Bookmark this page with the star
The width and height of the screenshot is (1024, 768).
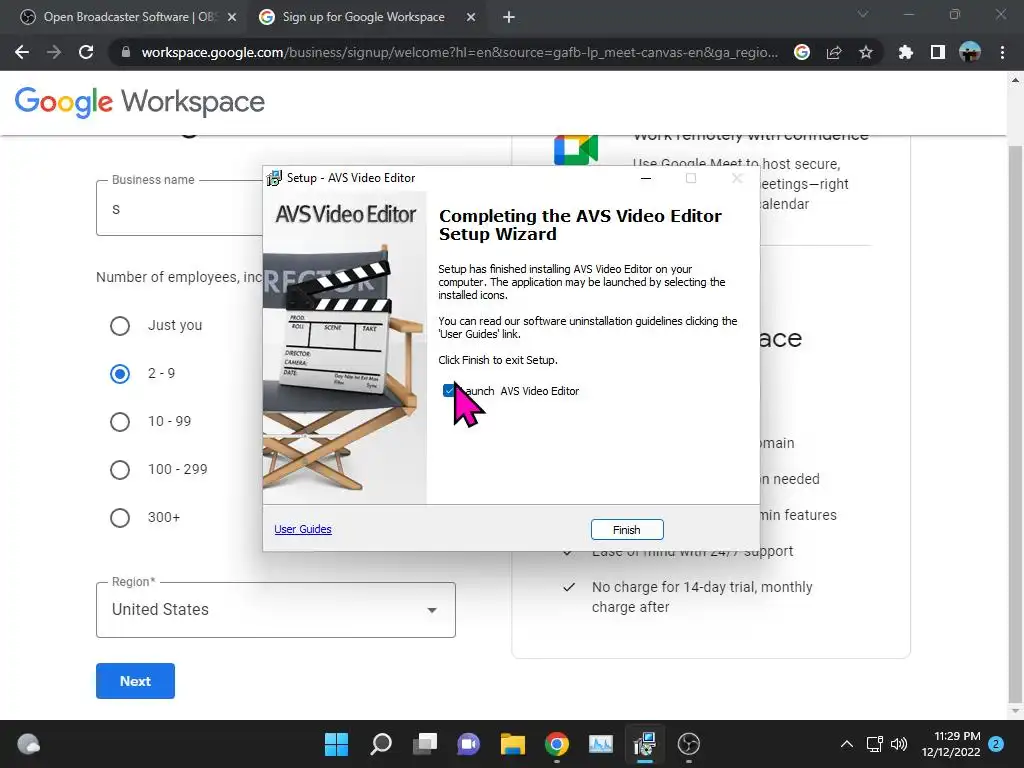click(866, 52)
